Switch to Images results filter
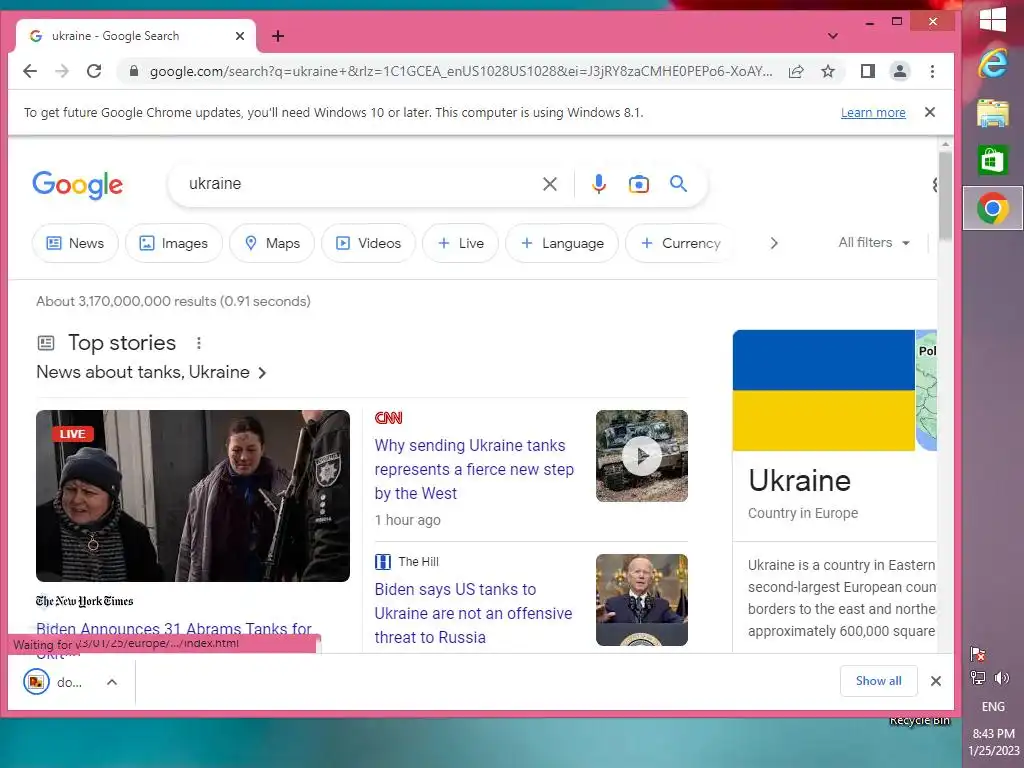1024x768 pixels. click(174, 243)
